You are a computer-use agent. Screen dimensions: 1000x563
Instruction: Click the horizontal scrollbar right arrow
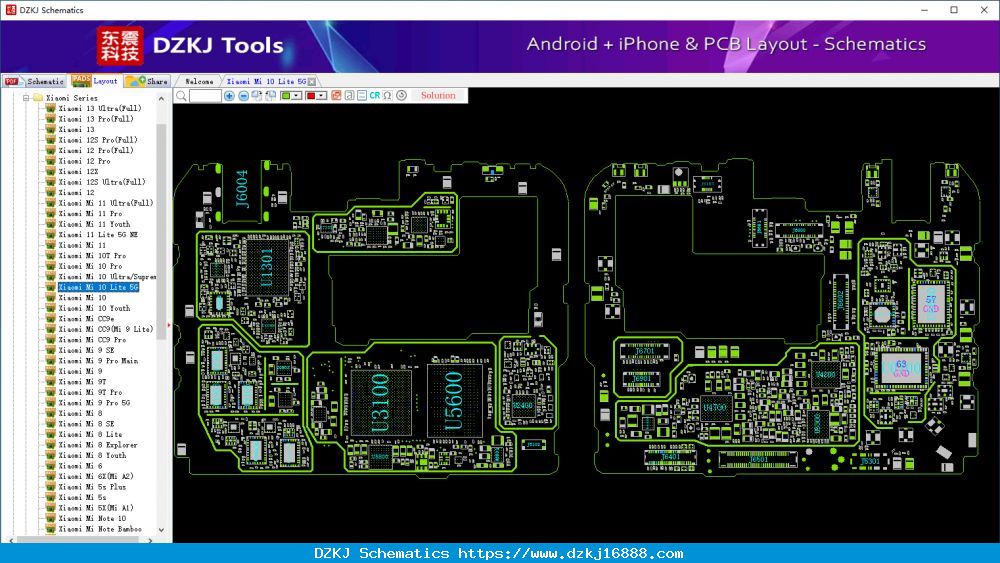(151, 540)
